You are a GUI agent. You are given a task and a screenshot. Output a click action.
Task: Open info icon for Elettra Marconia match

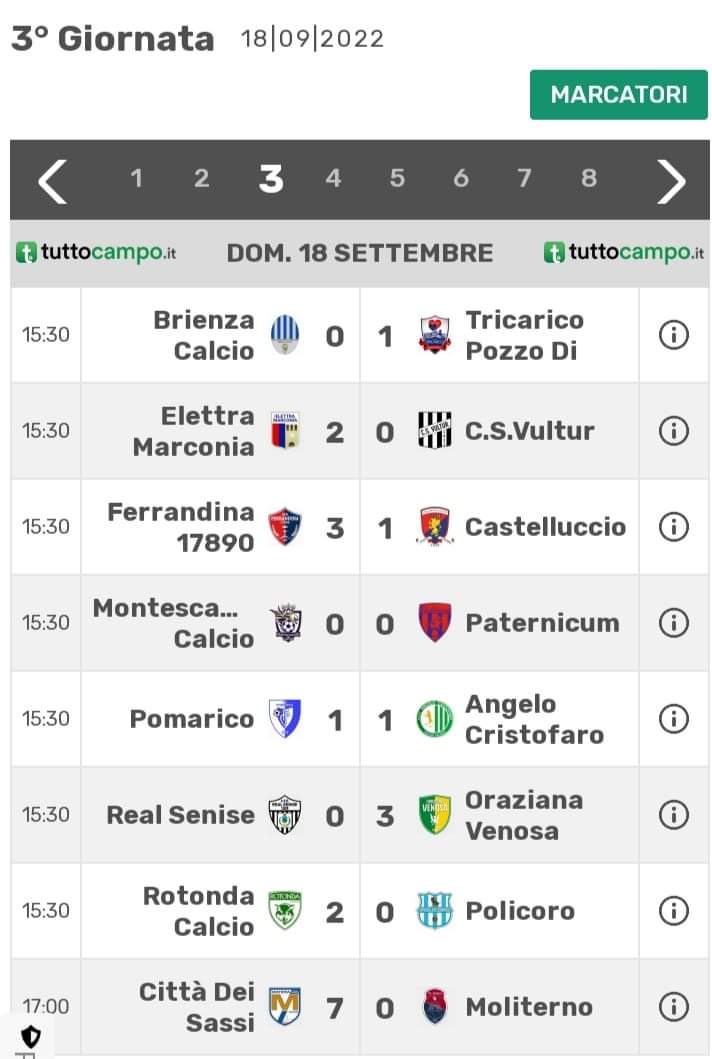click(x=673, y=430)
